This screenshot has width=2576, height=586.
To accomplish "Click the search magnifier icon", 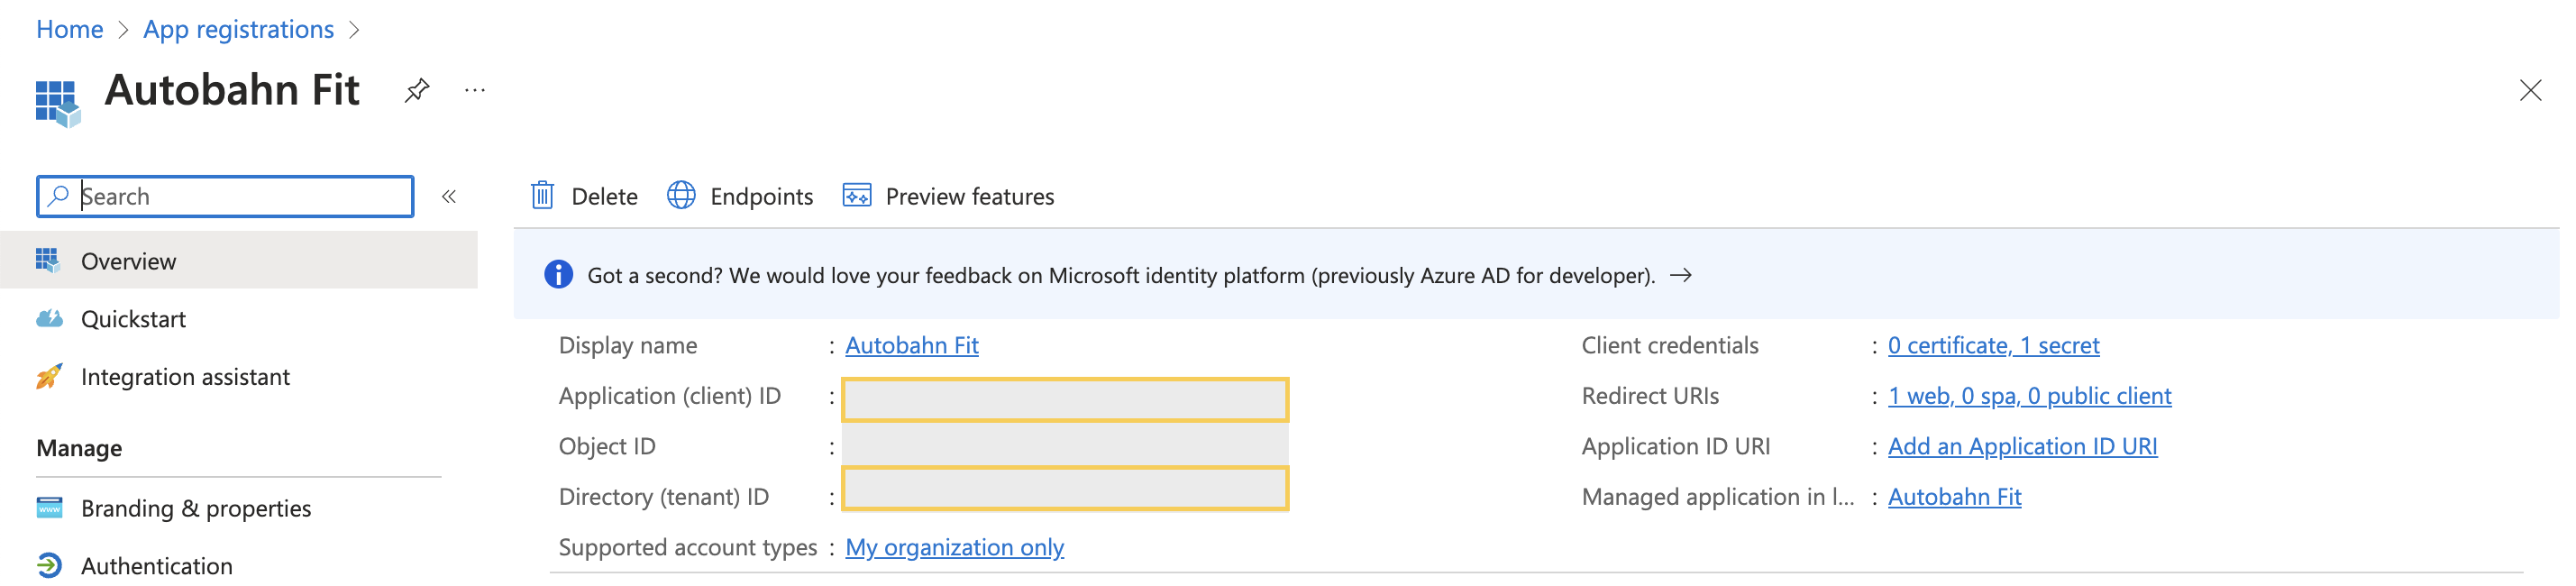I will 59,196.
